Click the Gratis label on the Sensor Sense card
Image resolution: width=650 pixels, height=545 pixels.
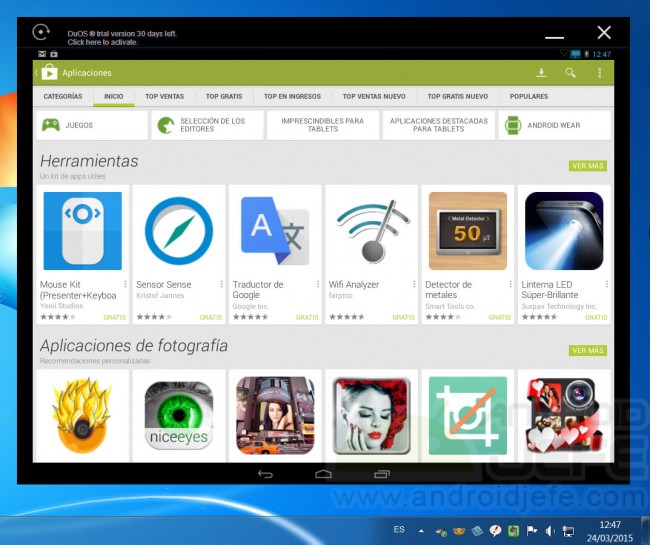pyautogui.click(x=211, y=317)
